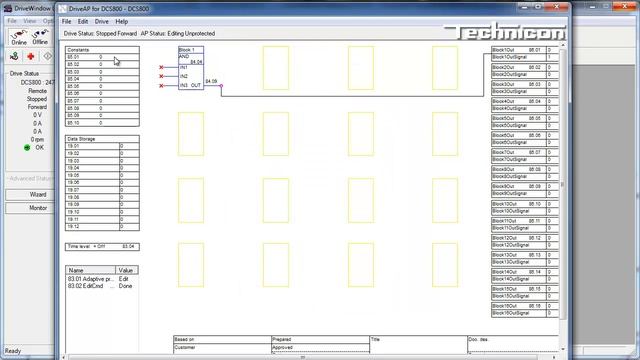Click the red cross icon in DriveWindow toolbar
The height and width of the screenshot is (360, 640).
click(31, 56)
